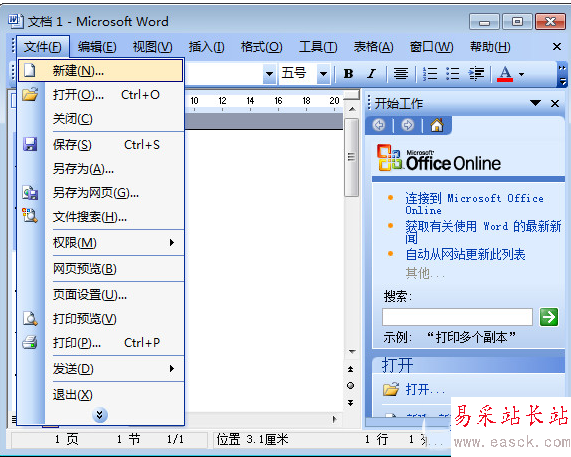
Task: Open the 表格(A) menu
Action: 374,47
